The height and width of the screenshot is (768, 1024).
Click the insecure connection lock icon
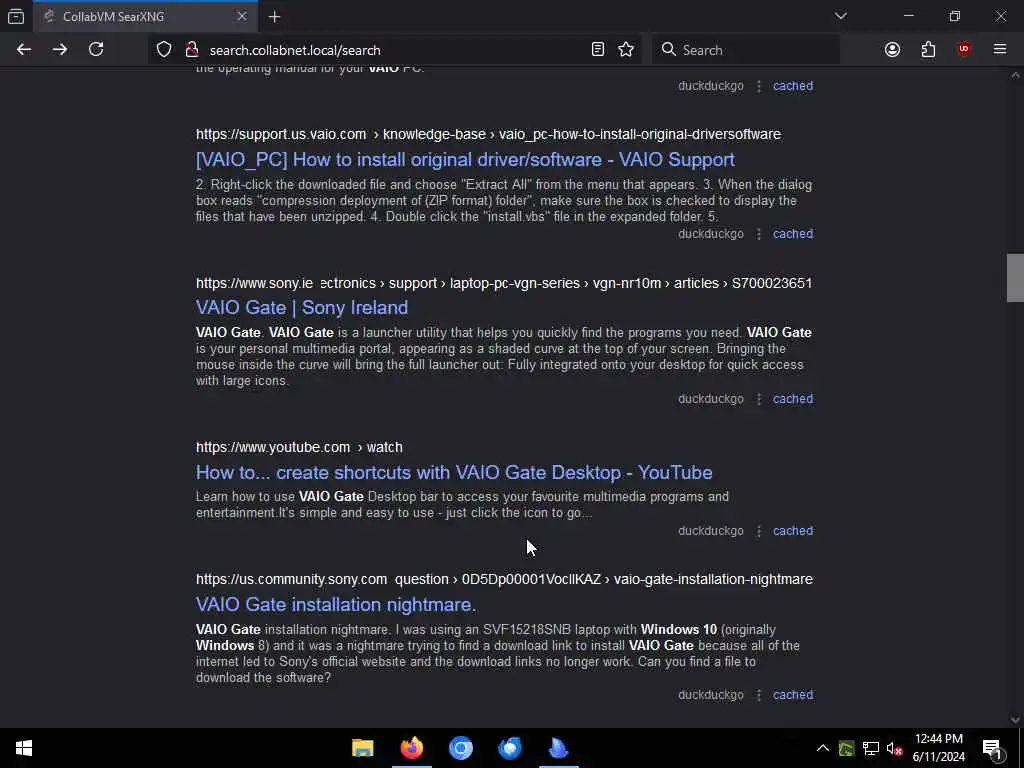[x=191, y=50]
